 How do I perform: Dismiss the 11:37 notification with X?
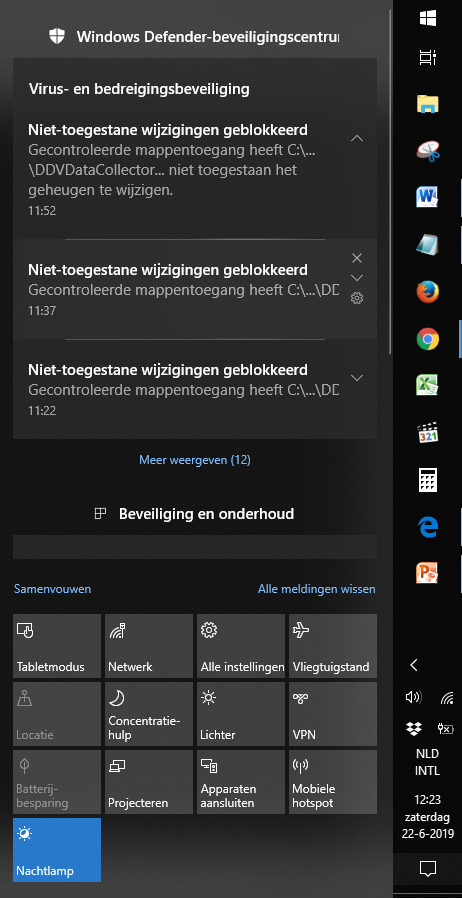coord(357,258)
